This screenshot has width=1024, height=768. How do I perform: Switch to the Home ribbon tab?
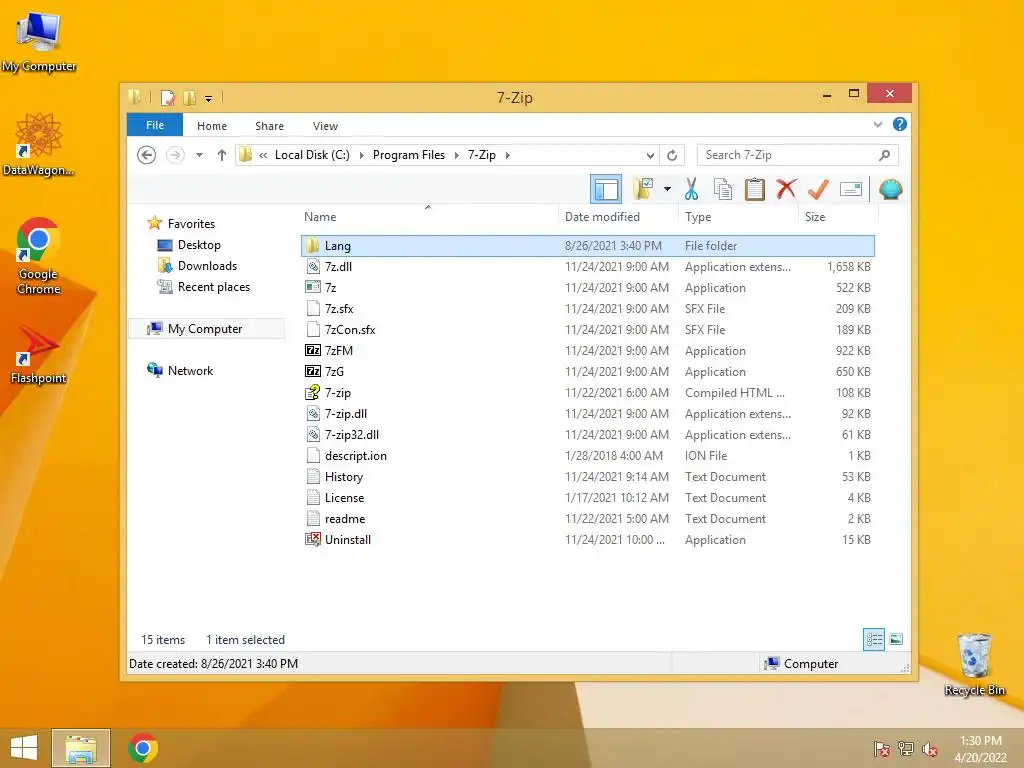coord(212,126)
